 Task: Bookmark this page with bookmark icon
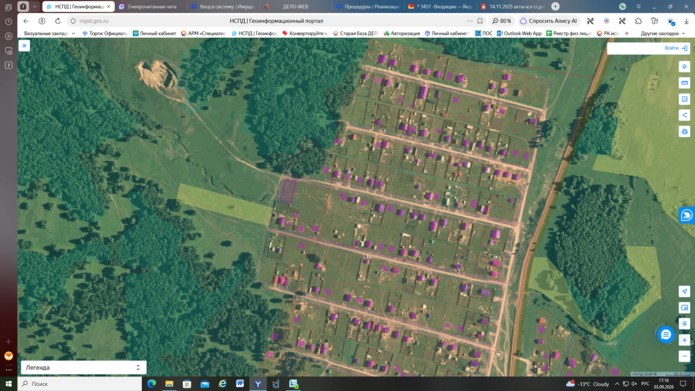[x=480, y=21]
